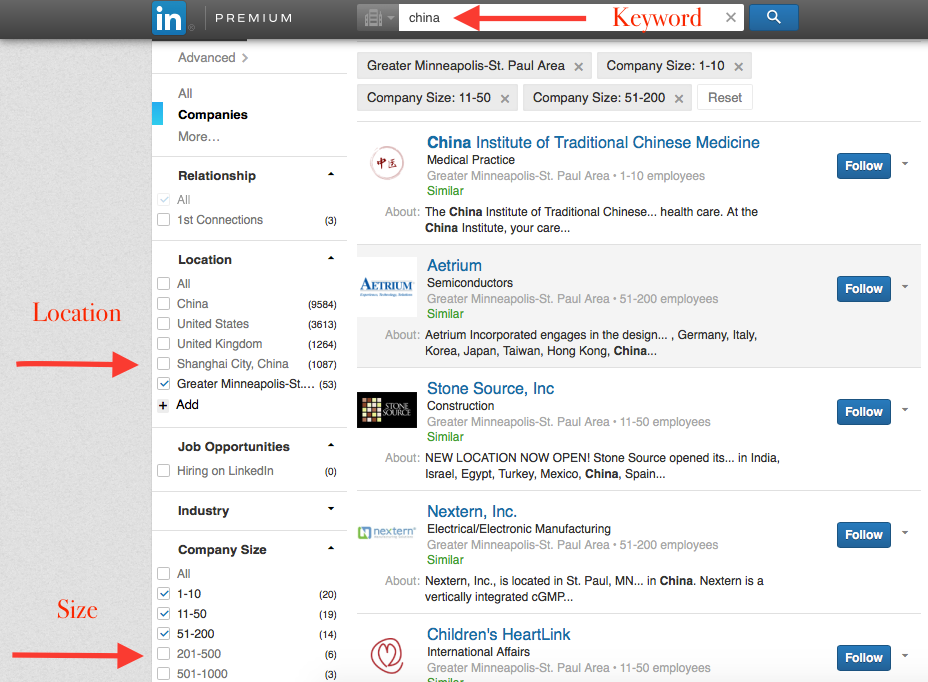The width and height of the screenshot is (928, 682).
Task: Uncheck the Company Size 1-10 filter
Action: pyautogui.click(x=164, y=593)
